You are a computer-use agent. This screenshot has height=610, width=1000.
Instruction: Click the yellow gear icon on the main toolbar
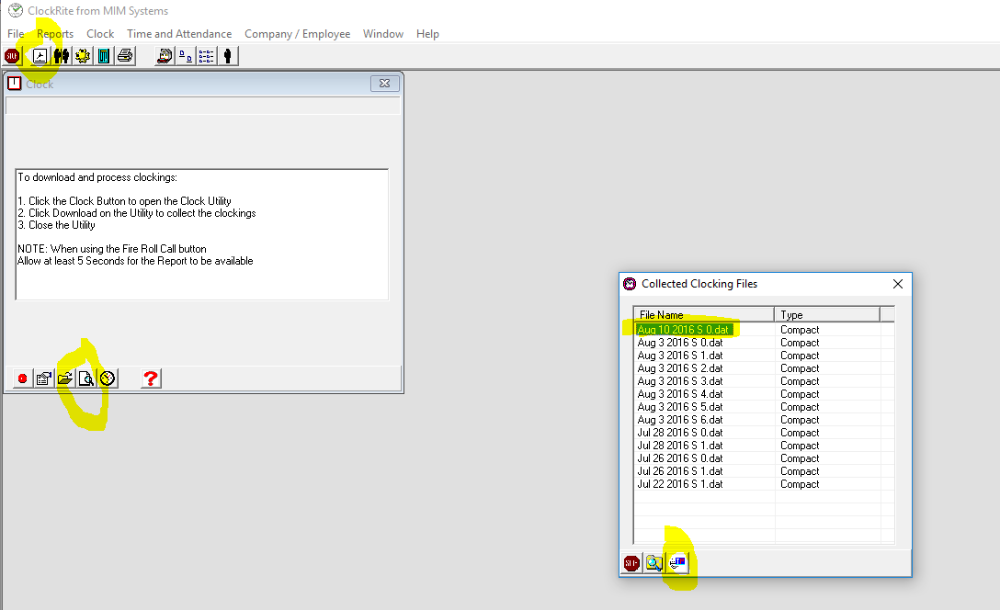point(82,55)
